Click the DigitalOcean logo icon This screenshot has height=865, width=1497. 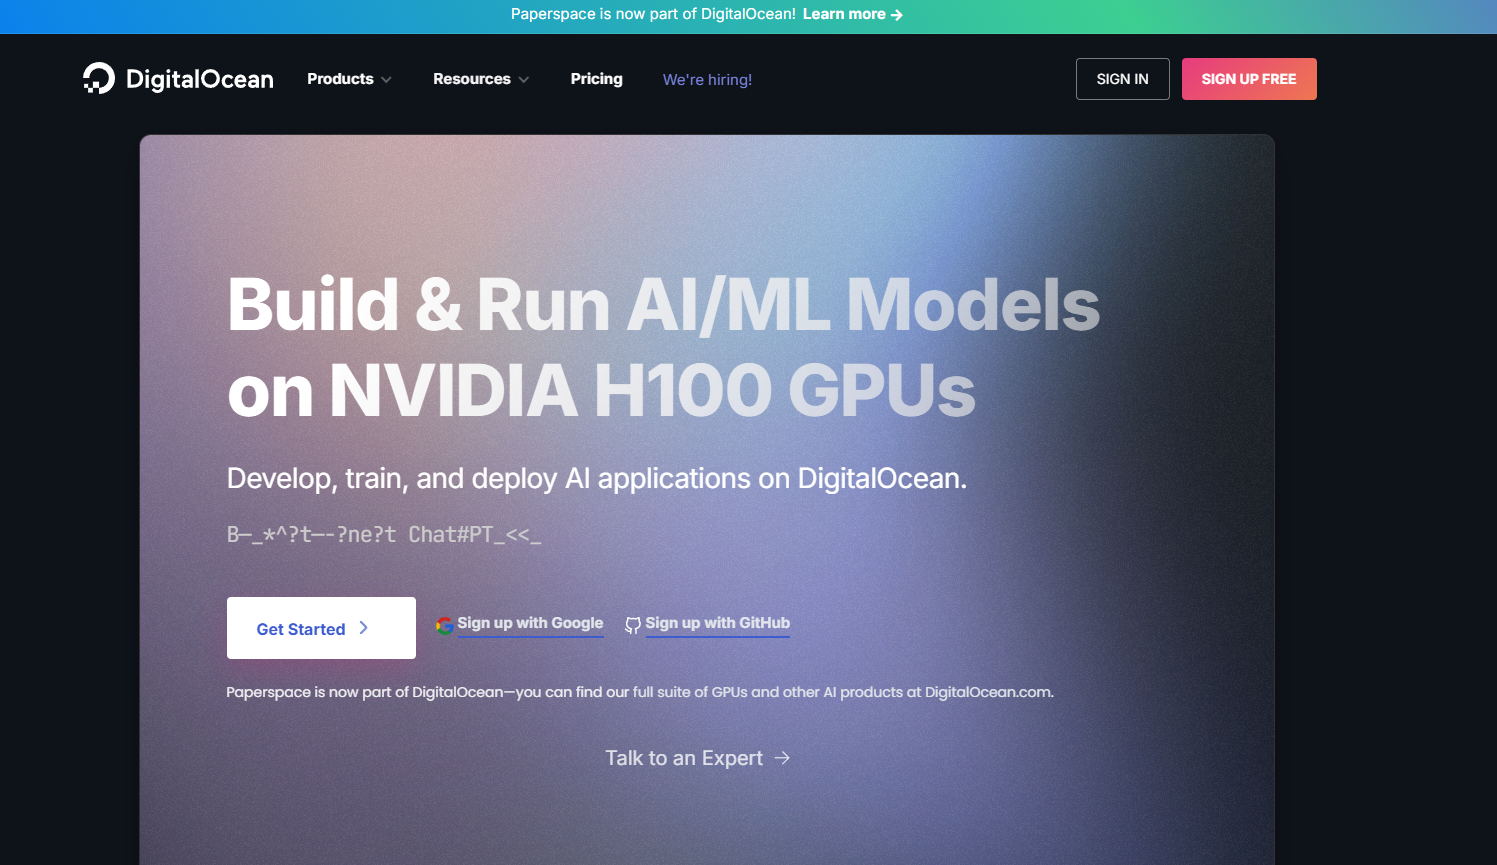pyautogui.click(x=99, y=78)
